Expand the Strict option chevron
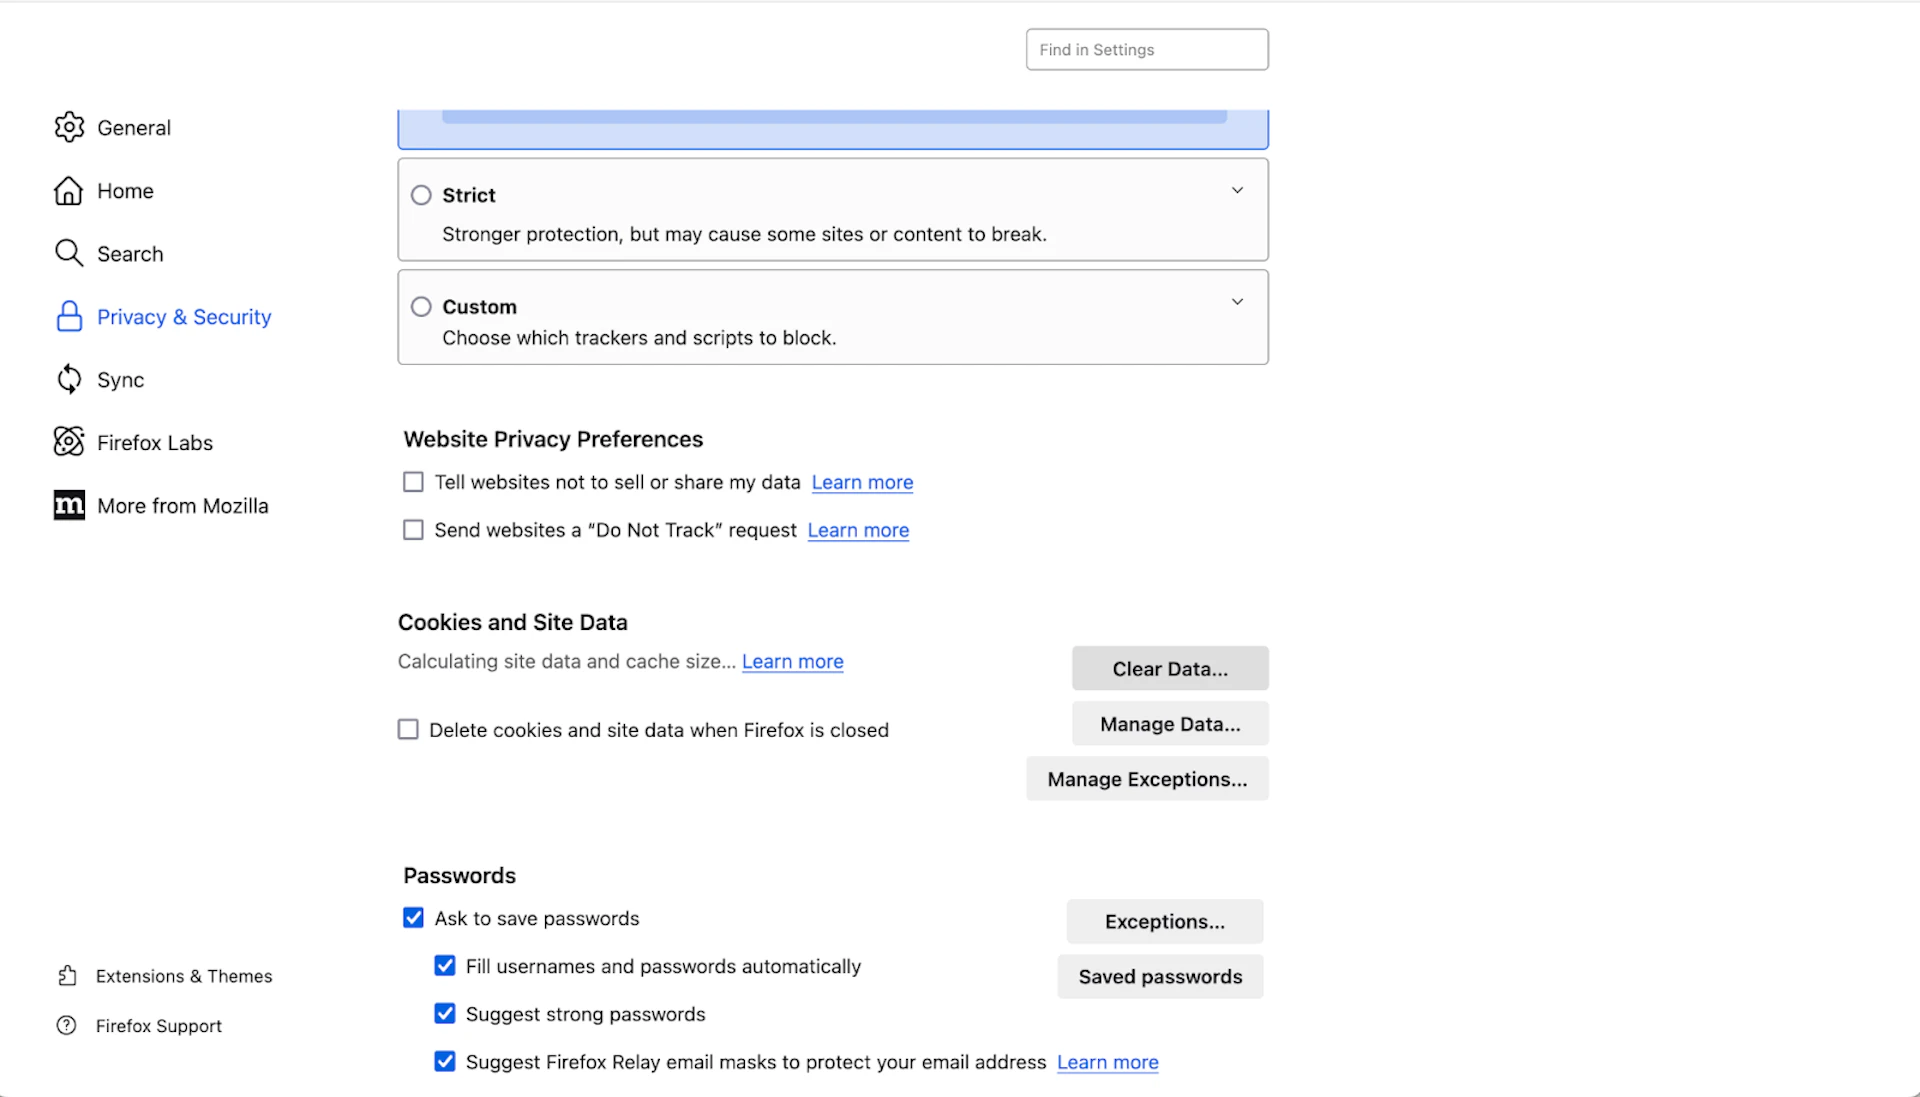Image resolution: width=1920 pixels, height=1097 pixels. coord(1237,190)
